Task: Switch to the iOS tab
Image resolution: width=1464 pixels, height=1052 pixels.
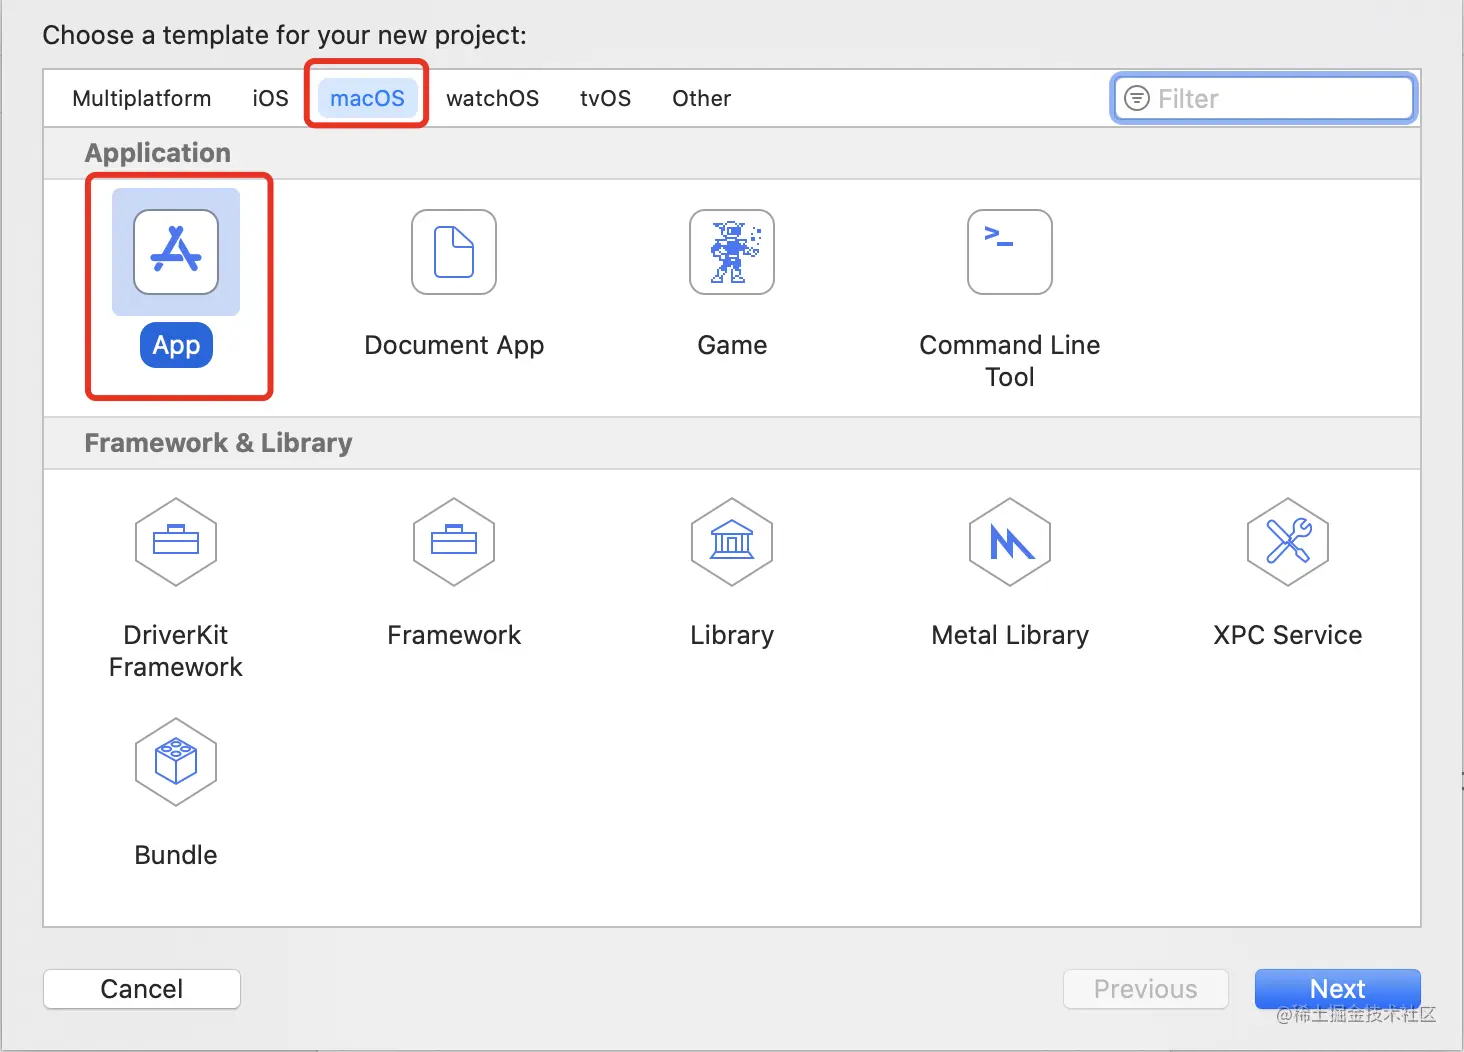Action: (x=270, y=98)
